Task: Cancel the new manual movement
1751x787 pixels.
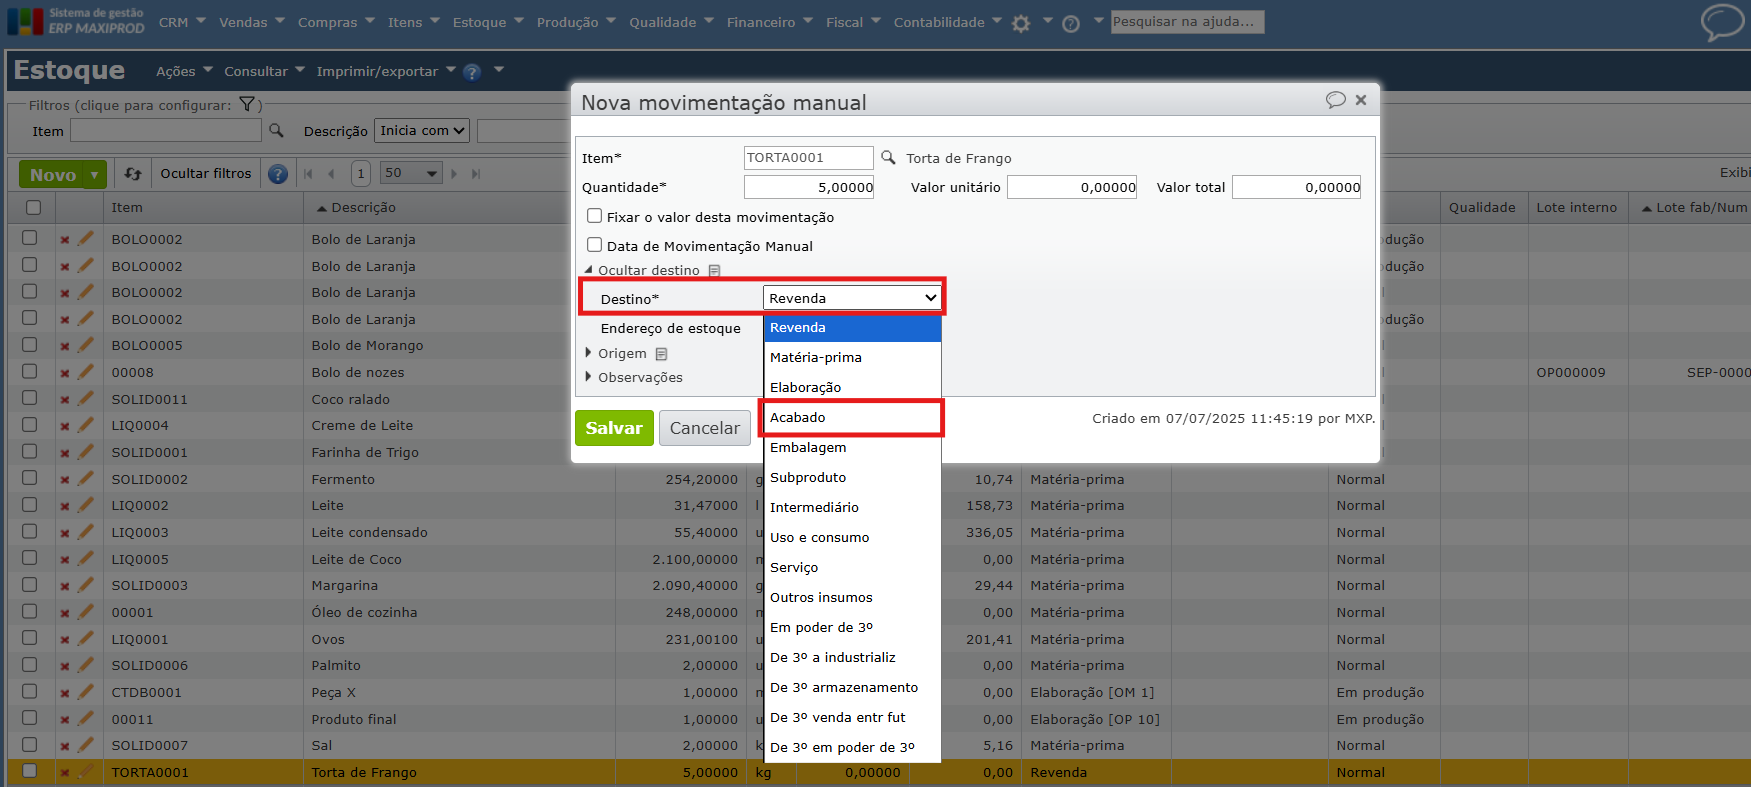Action: click(x=705, y=428)
